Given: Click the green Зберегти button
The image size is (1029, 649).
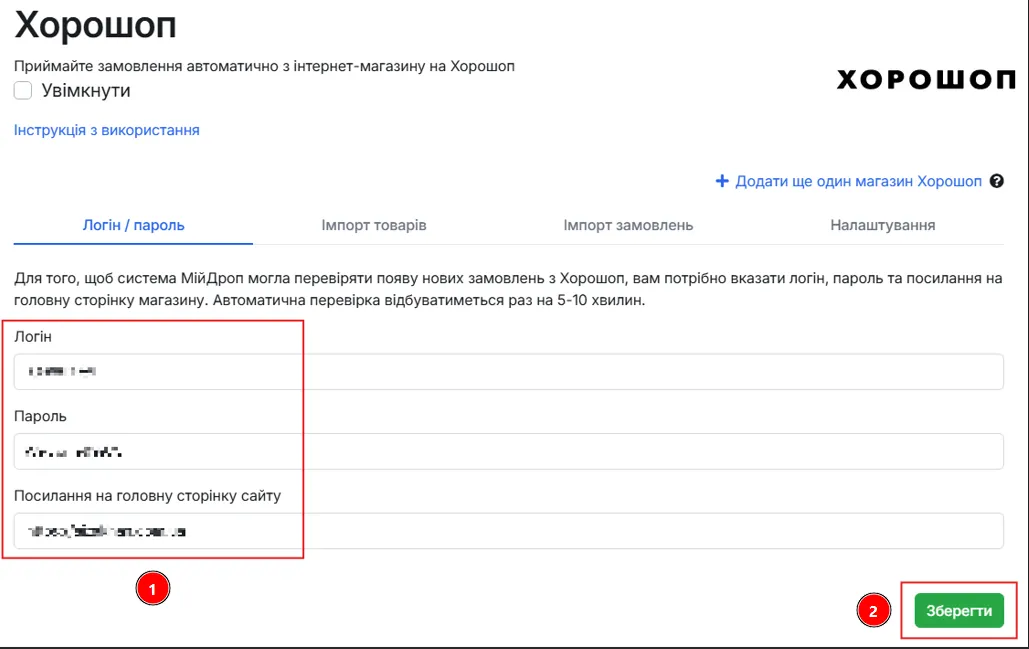Looking at the screenshot, I should 959,611.
